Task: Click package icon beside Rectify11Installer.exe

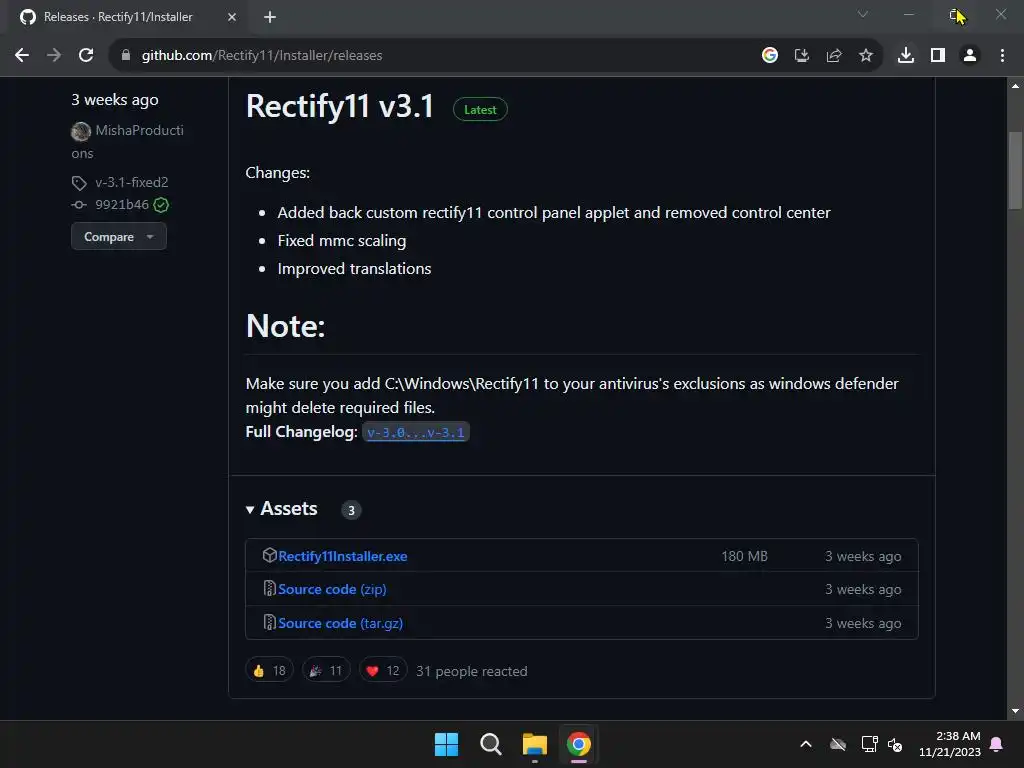Action: (270, 555)
